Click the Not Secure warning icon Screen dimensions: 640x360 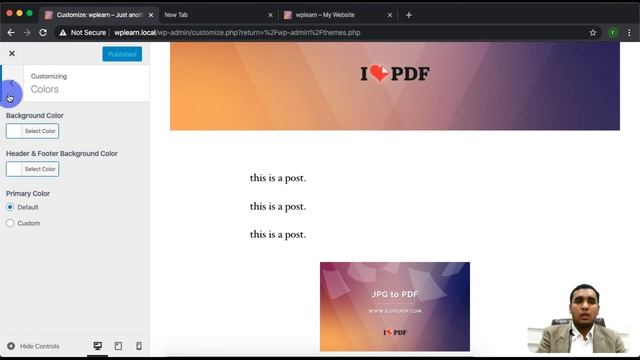tap(62, 33)
